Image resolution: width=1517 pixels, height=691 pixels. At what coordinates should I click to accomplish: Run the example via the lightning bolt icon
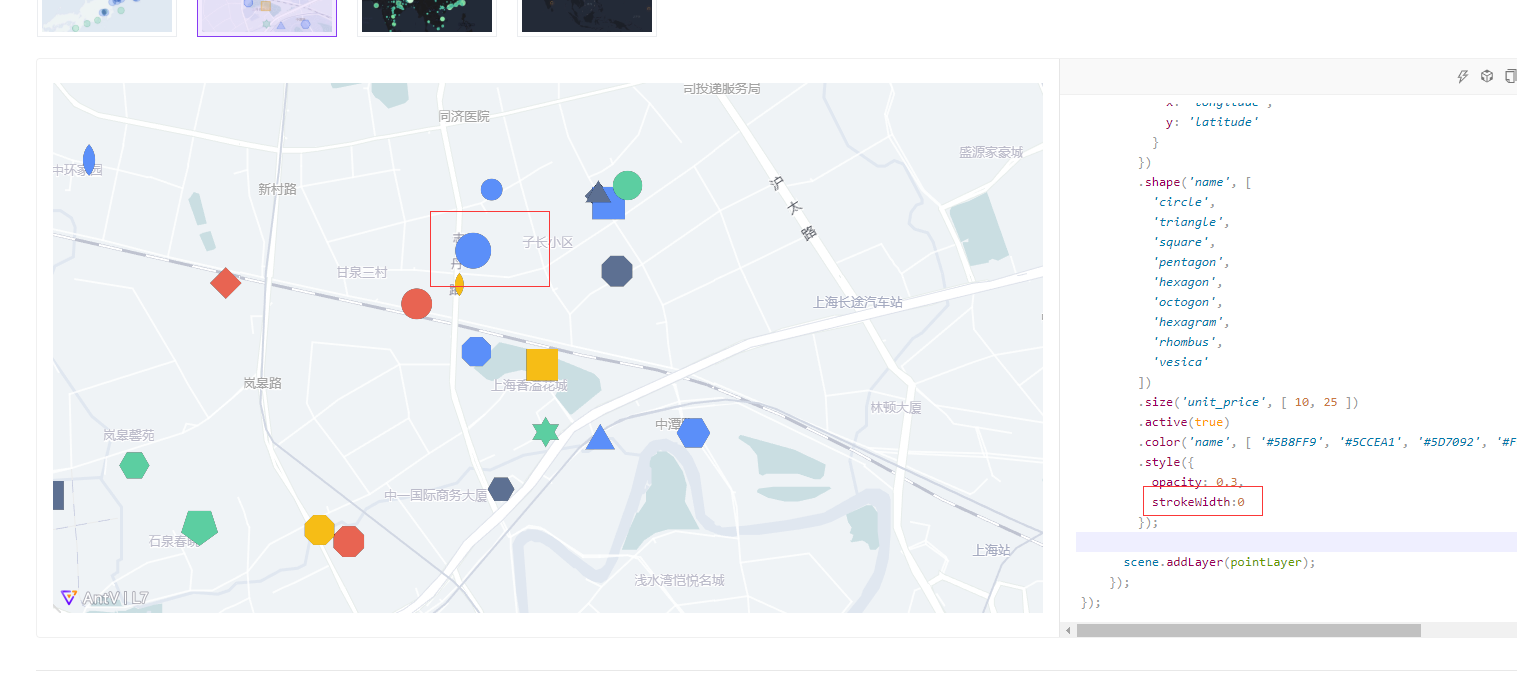[x=1462, y=75]
